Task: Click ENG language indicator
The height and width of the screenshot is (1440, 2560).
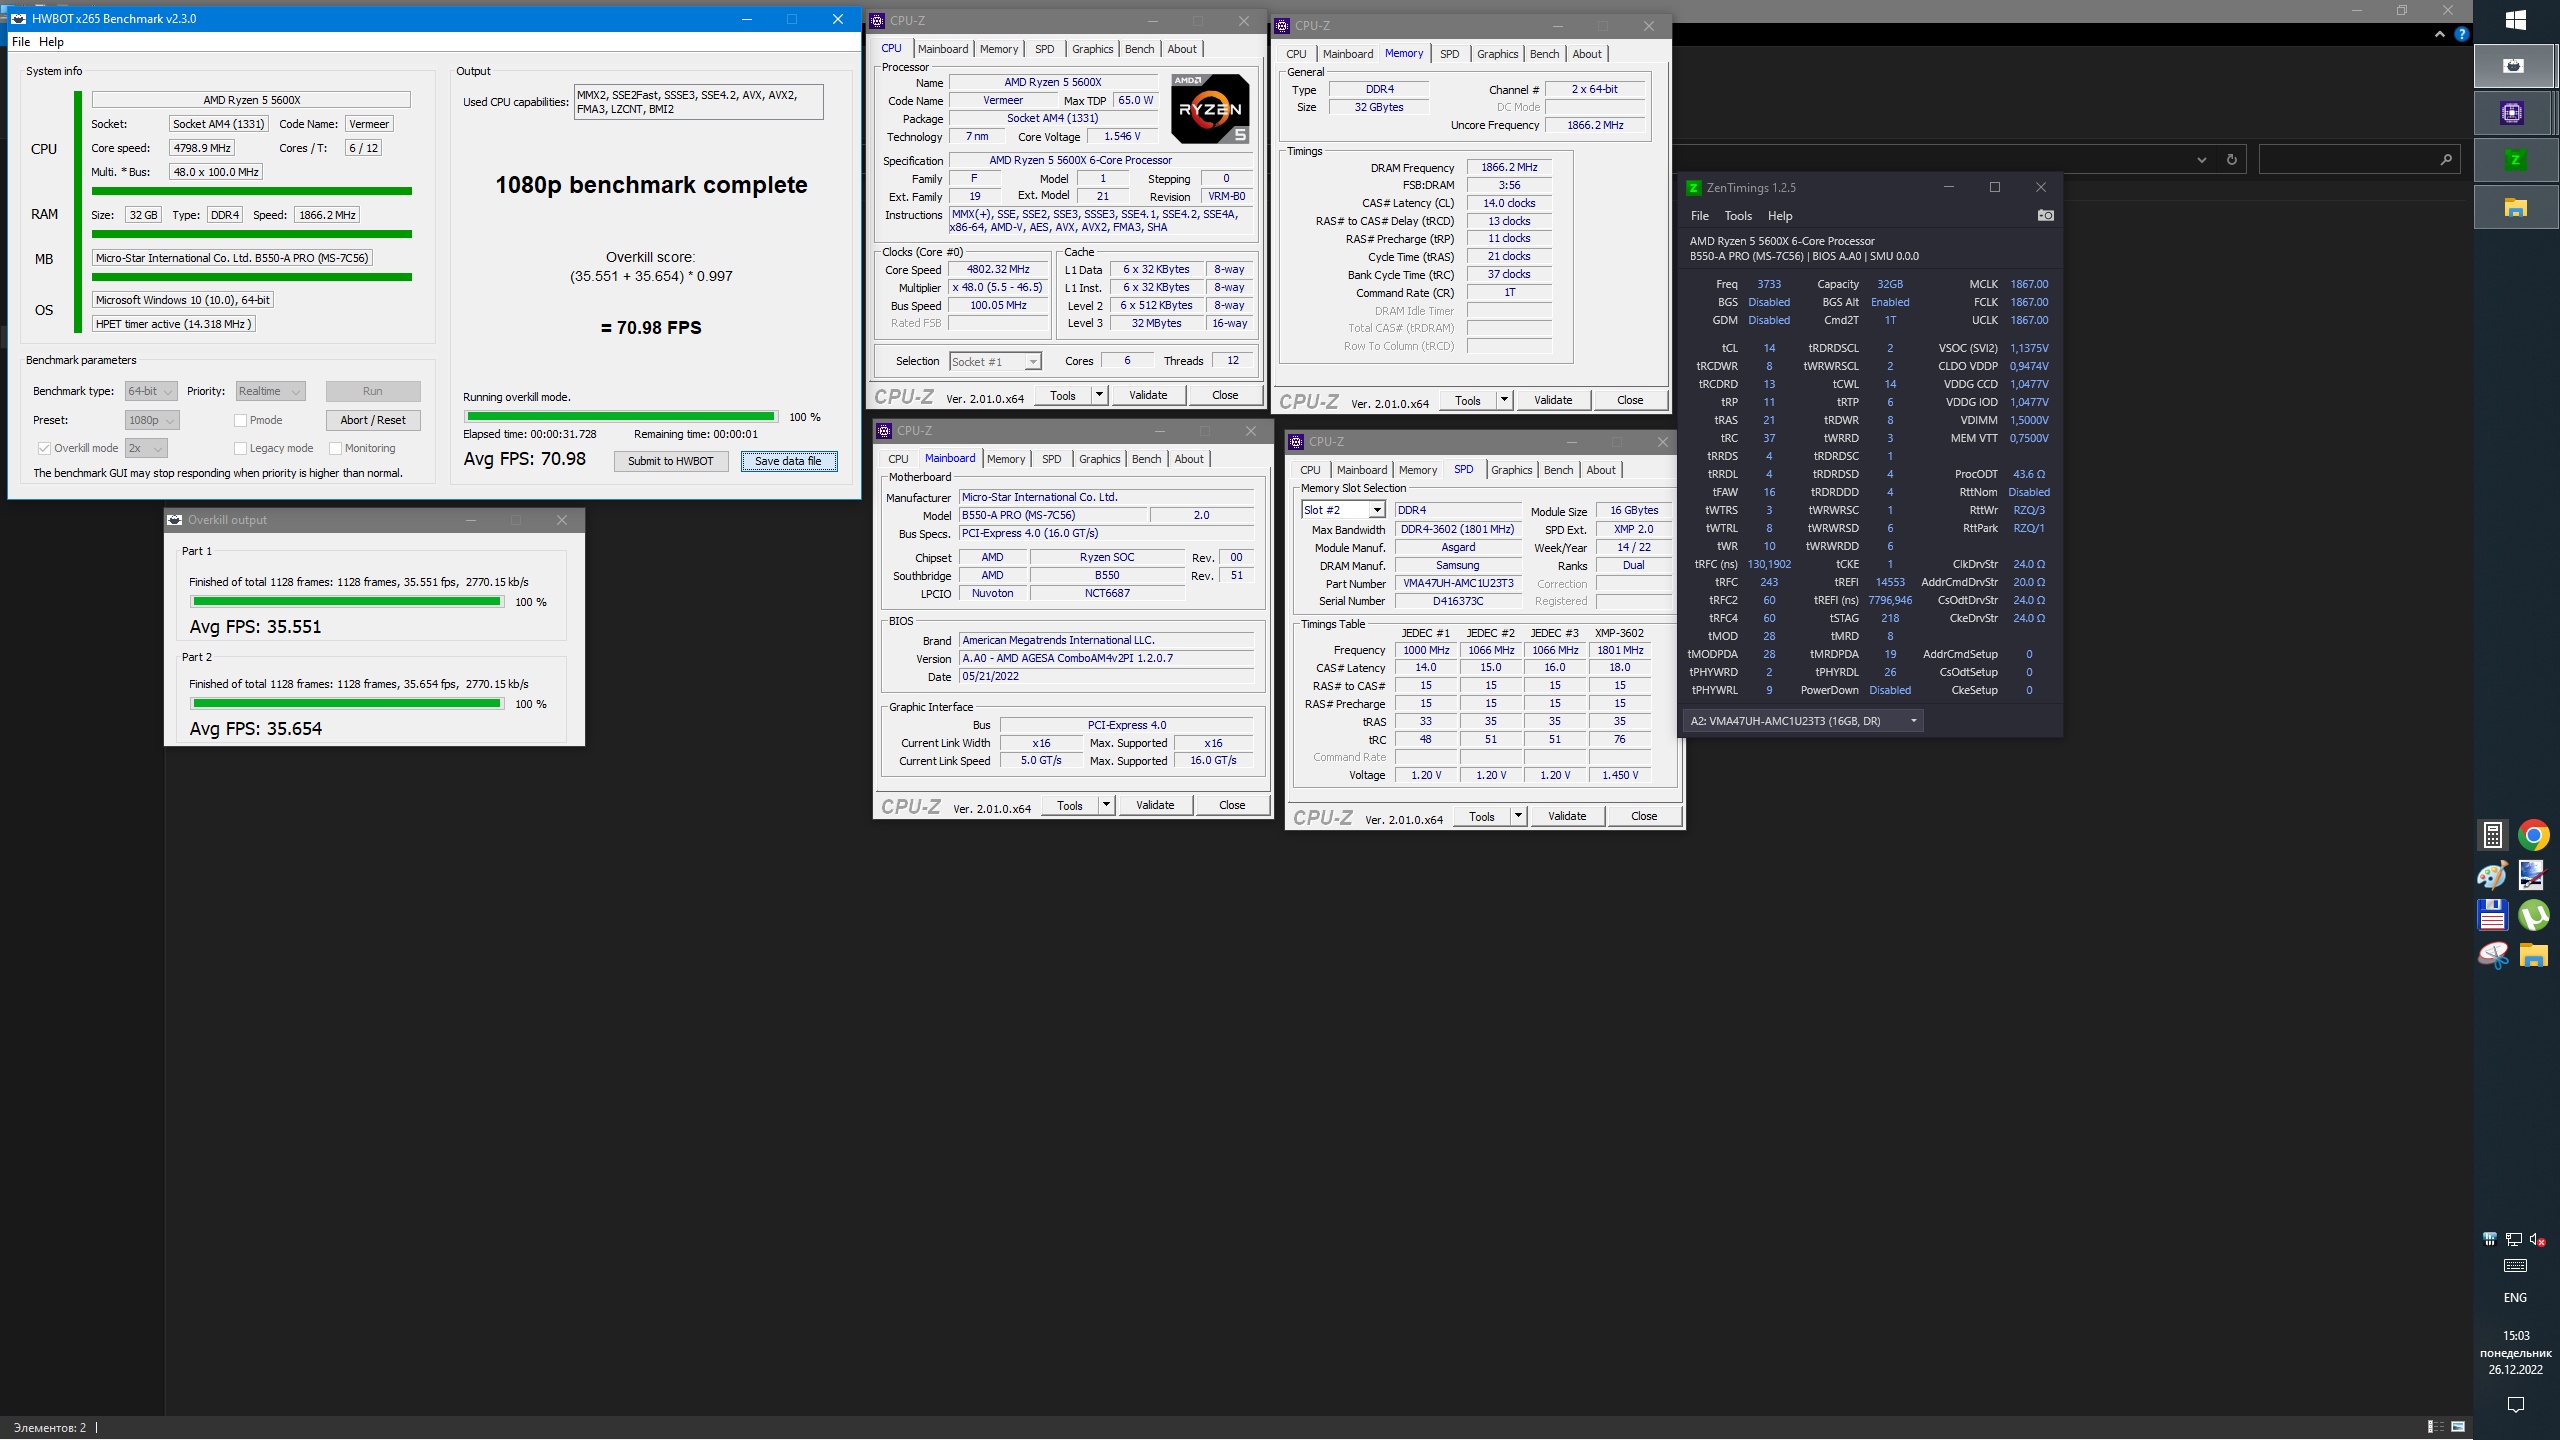Action: tap(2515, 1298)
